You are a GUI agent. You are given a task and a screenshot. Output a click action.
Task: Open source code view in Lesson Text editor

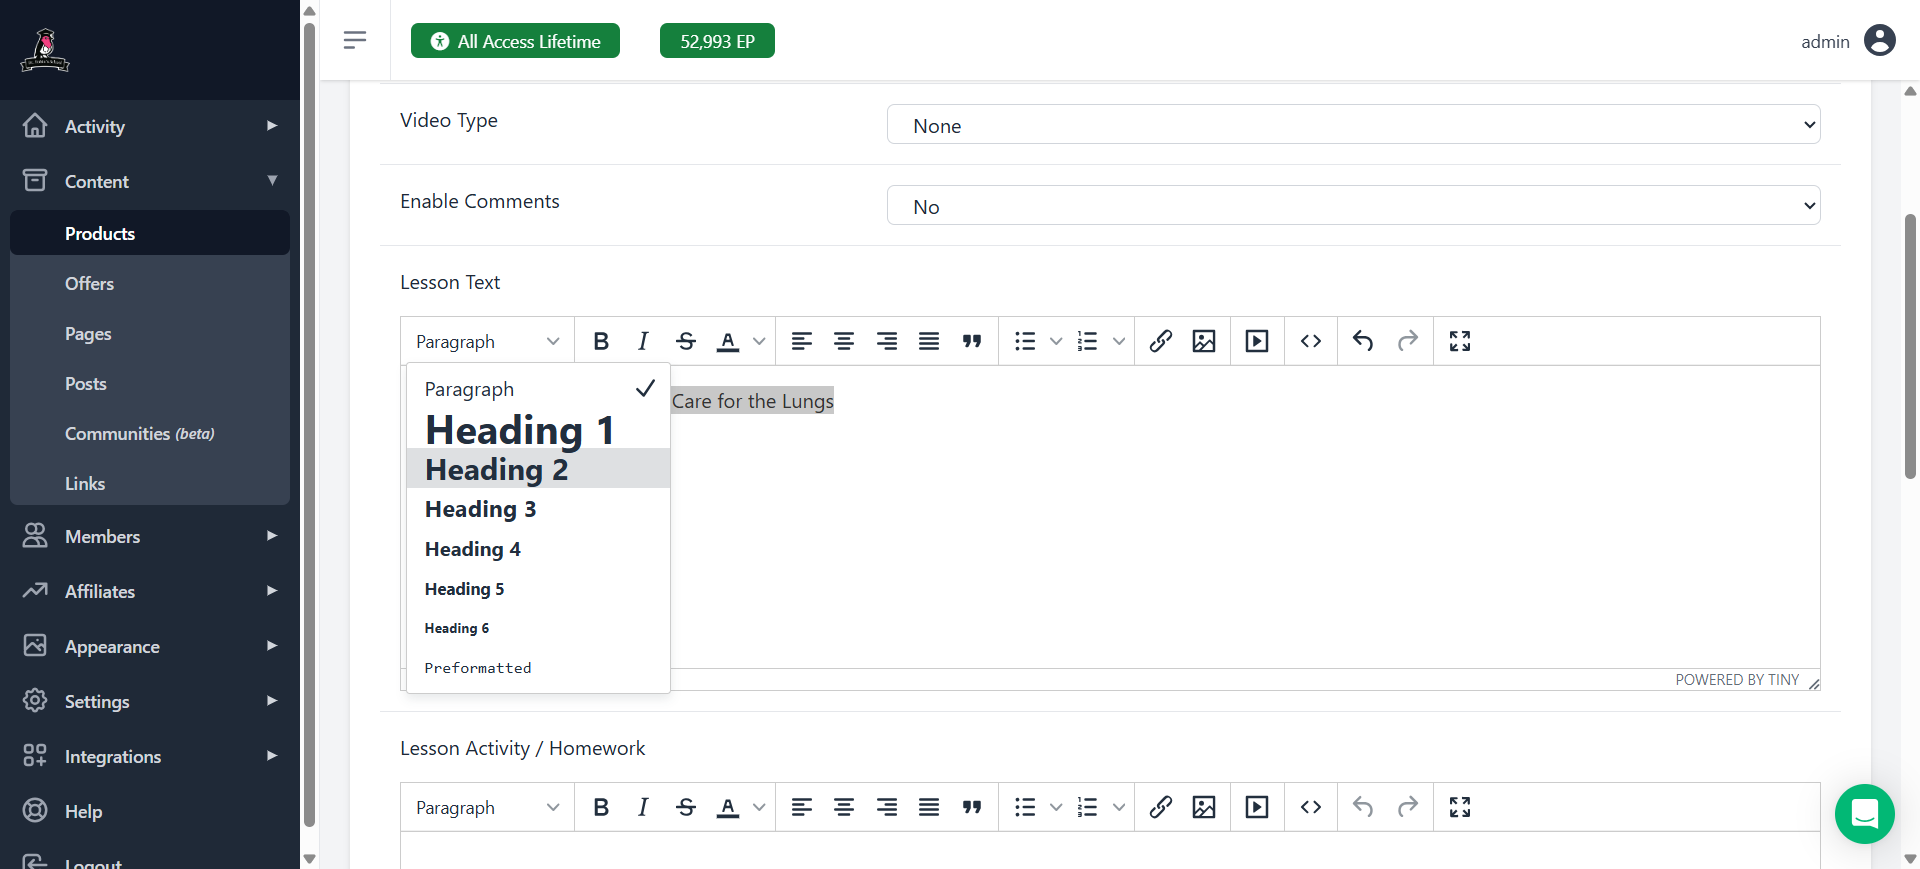(1311, 342)
